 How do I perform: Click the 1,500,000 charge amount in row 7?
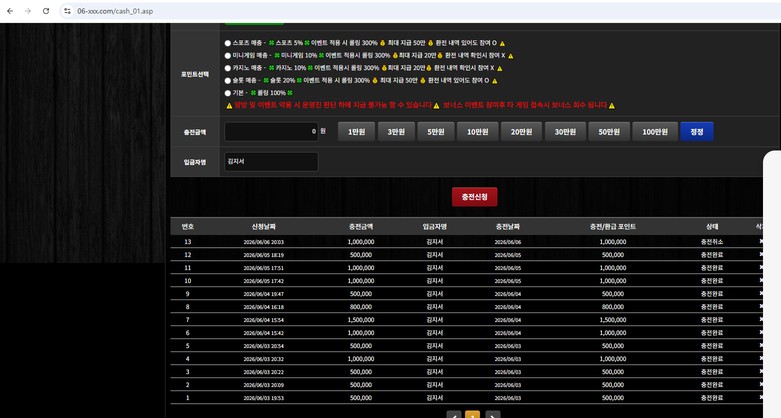(361, 320)
